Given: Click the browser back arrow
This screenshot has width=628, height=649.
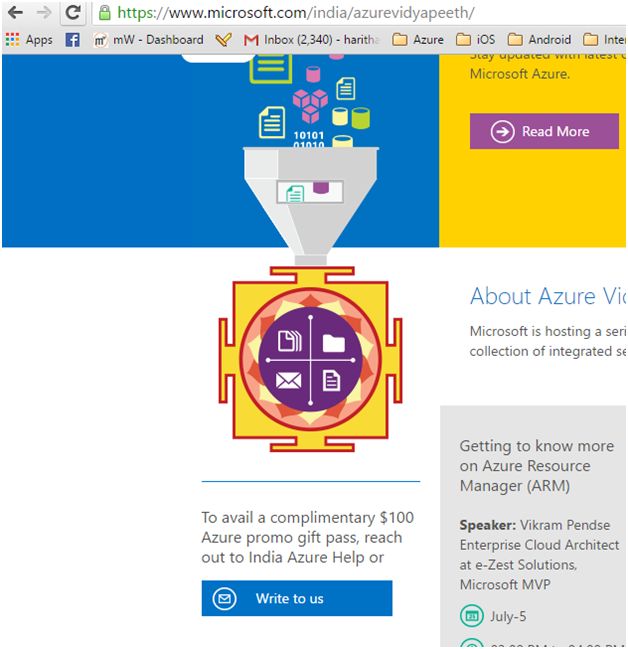Looking at the screenshot, I should point(15,13).
